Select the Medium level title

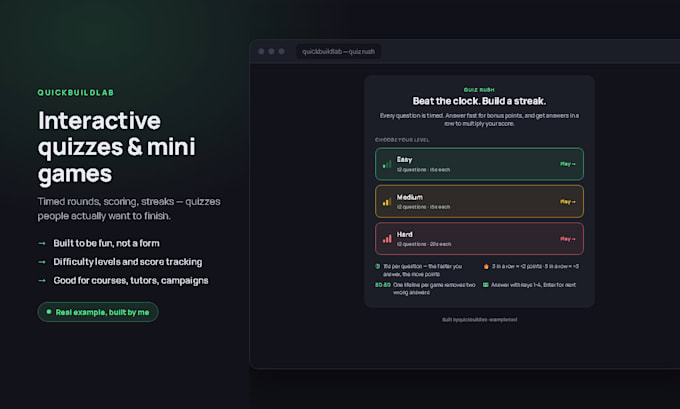pos(409,197)
